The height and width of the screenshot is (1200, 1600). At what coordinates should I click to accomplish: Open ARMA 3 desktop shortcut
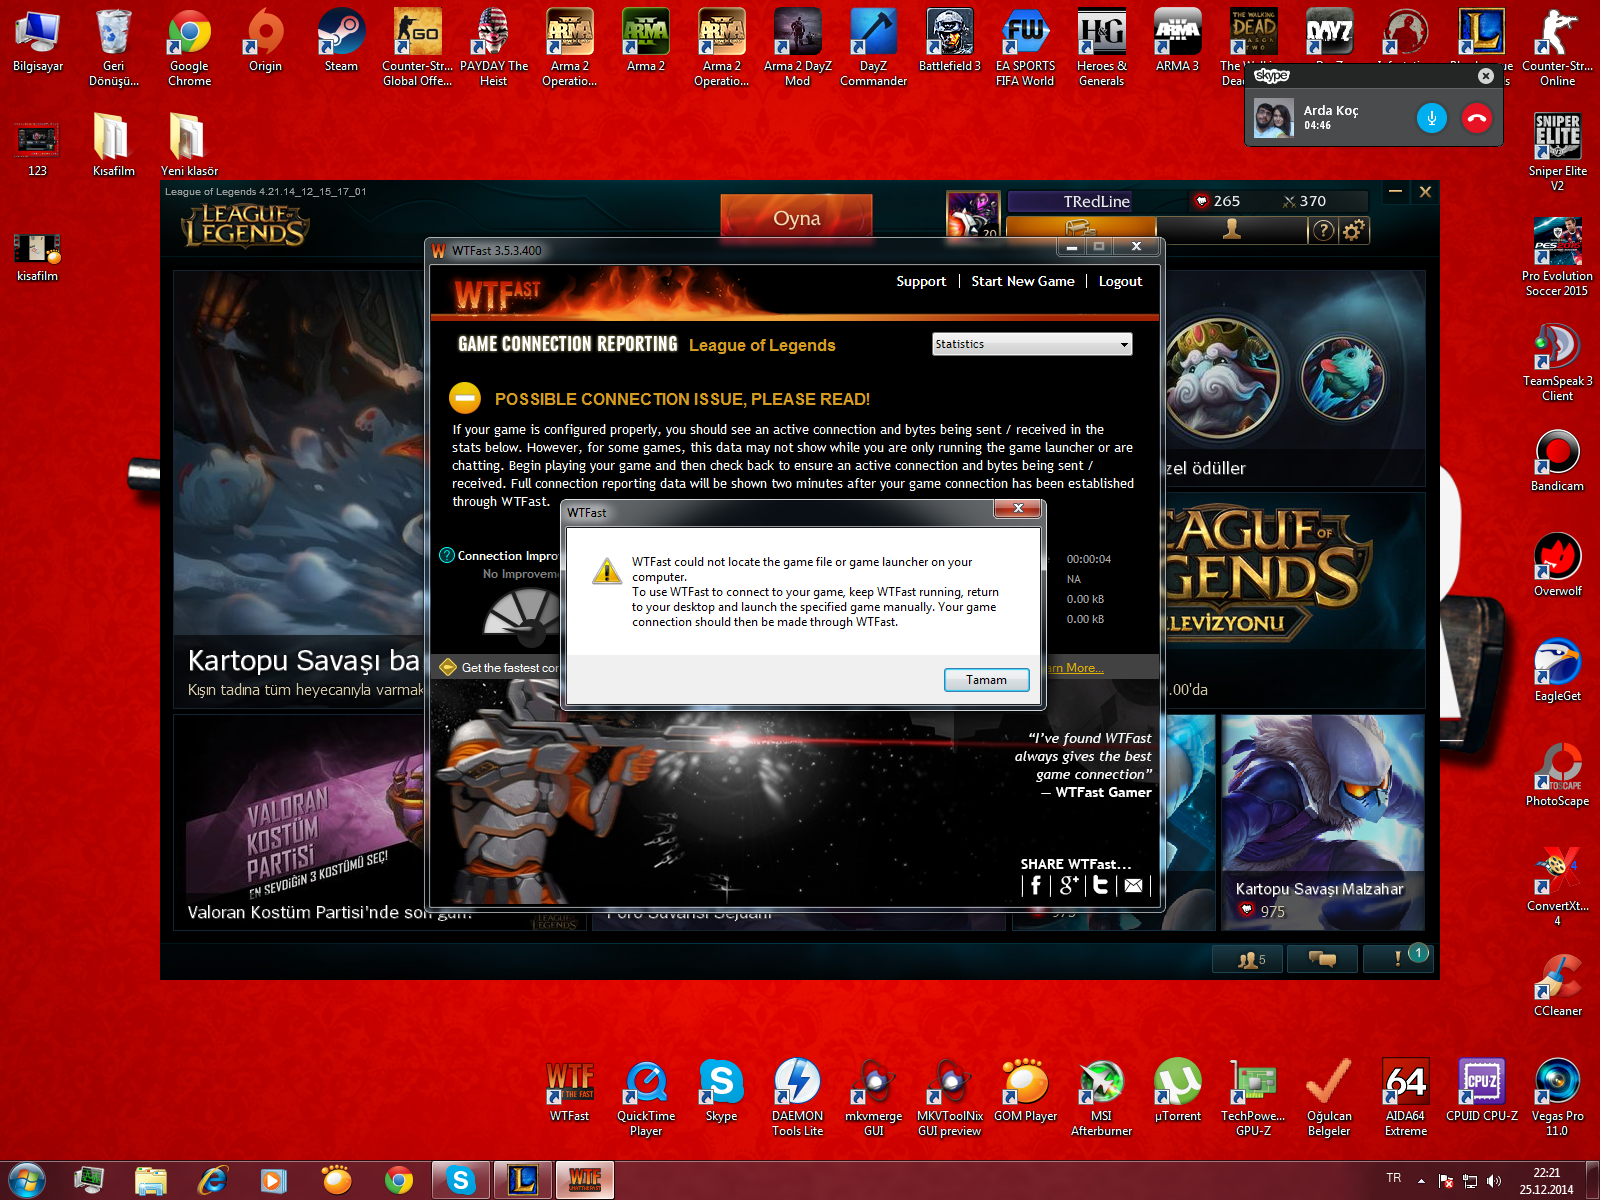coord(1177,42)
